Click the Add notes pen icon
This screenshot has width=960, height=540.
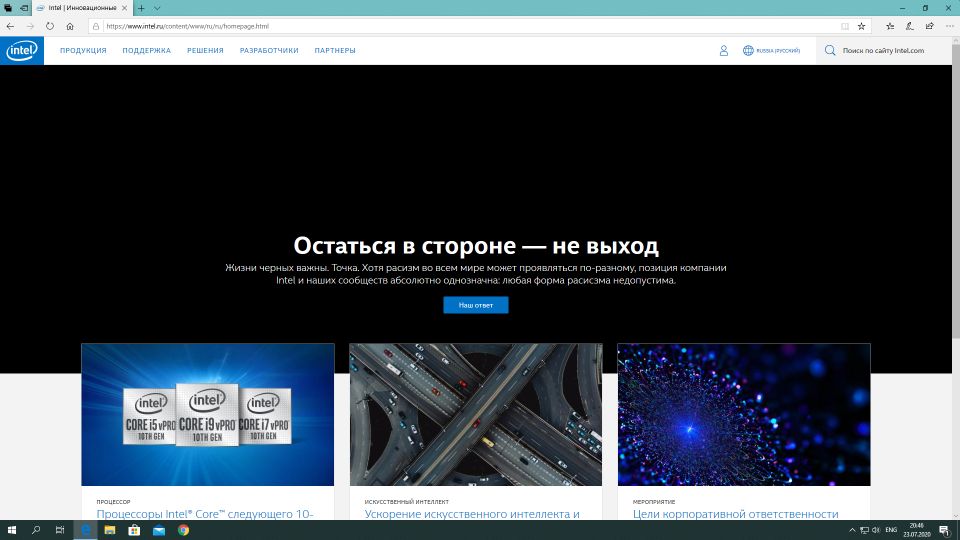tap(910, 26)
